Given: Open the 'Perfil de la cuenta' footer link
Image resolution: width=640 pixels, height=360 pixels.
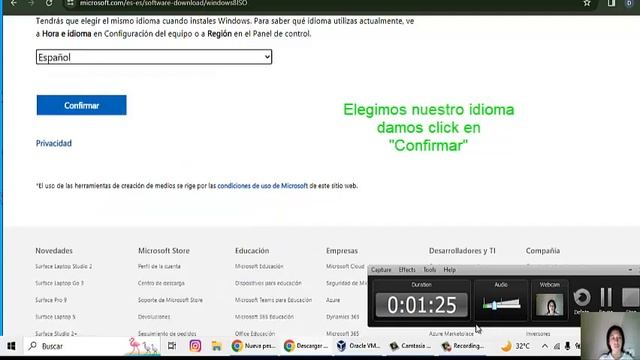Looking at the screenshot, I should (x=159, y=266).
